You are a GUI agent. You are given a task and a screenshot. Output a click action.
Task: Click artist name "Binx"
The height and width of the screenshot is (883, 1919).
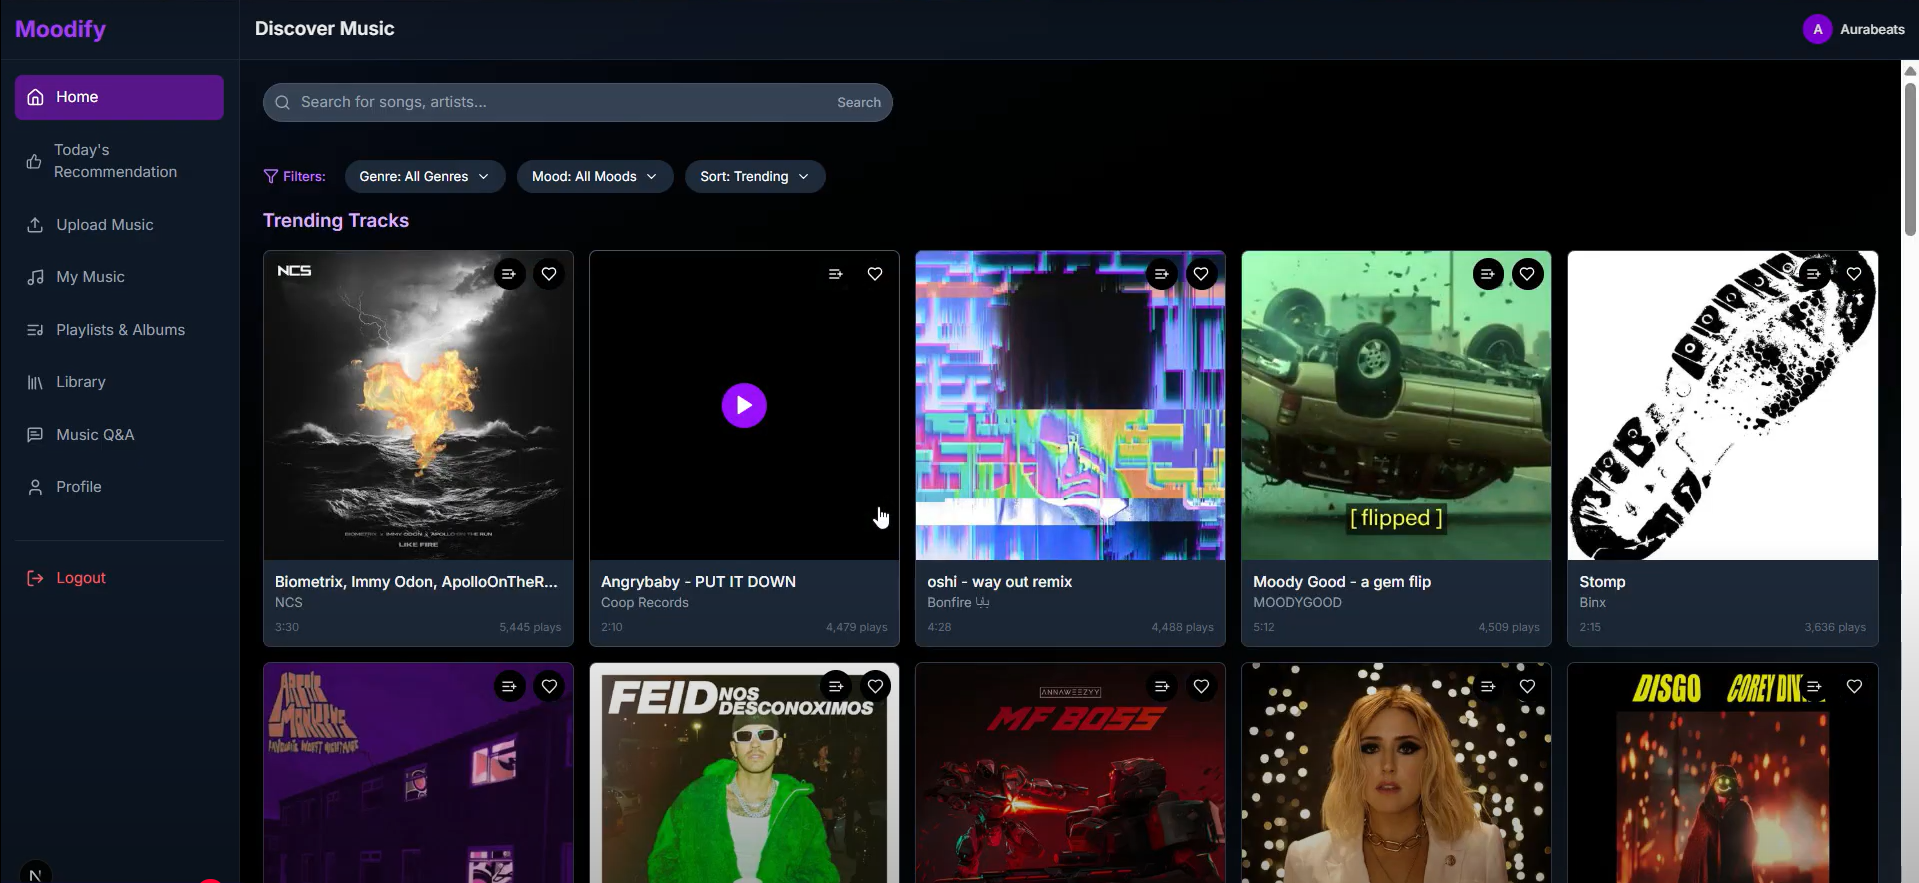click(1592, 603)
